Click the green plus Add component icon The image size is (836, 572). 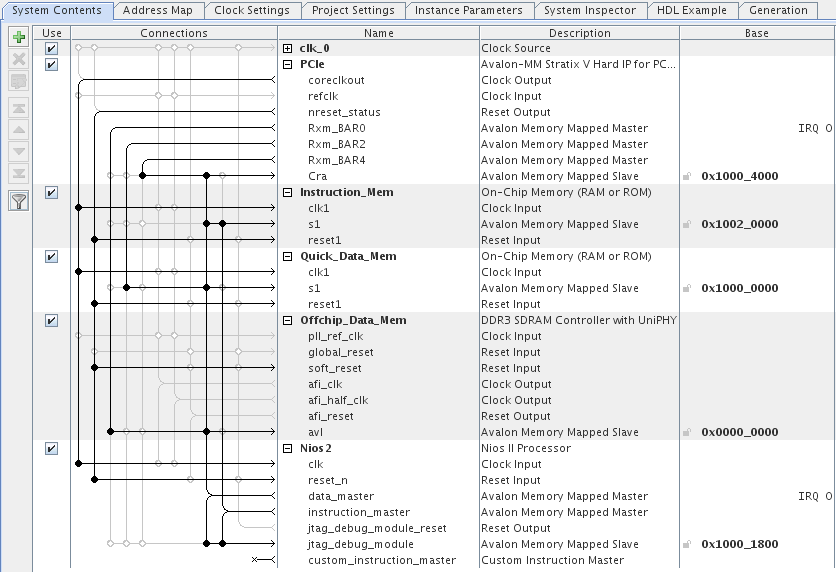18,38
